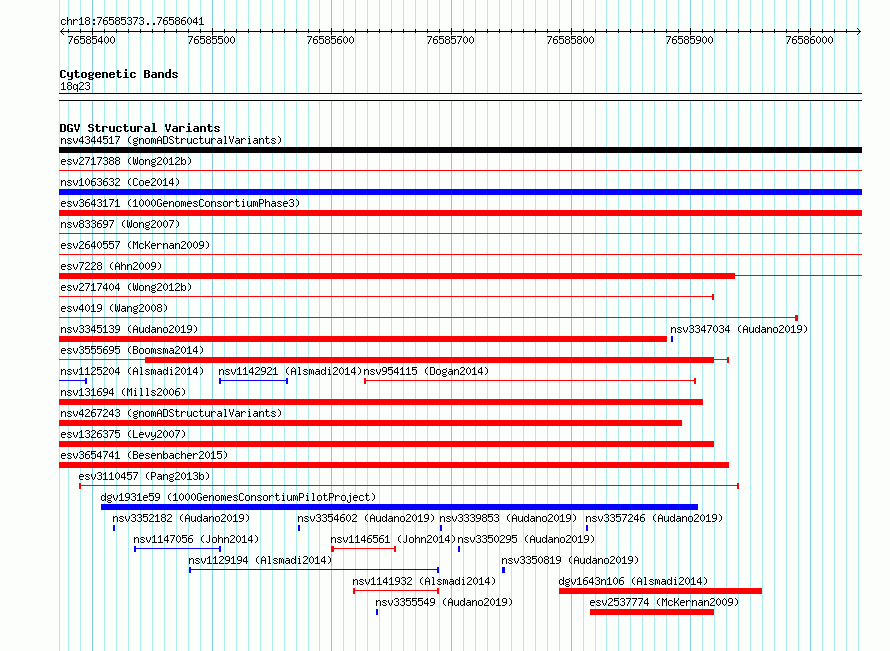The height and width of the screenshot is (651, 890).
Task: Click the small blue nsv3347034 marker
Action: point(672,339)
